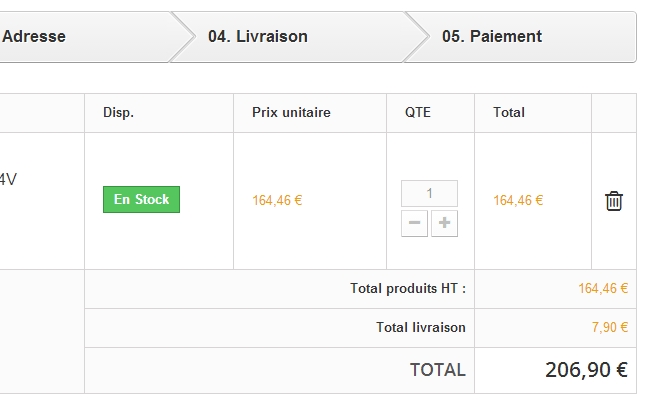The width and height of the screenshot is (664, 406).
Task: Click the Total produits HT label
Action: click(x=408, y=289)
